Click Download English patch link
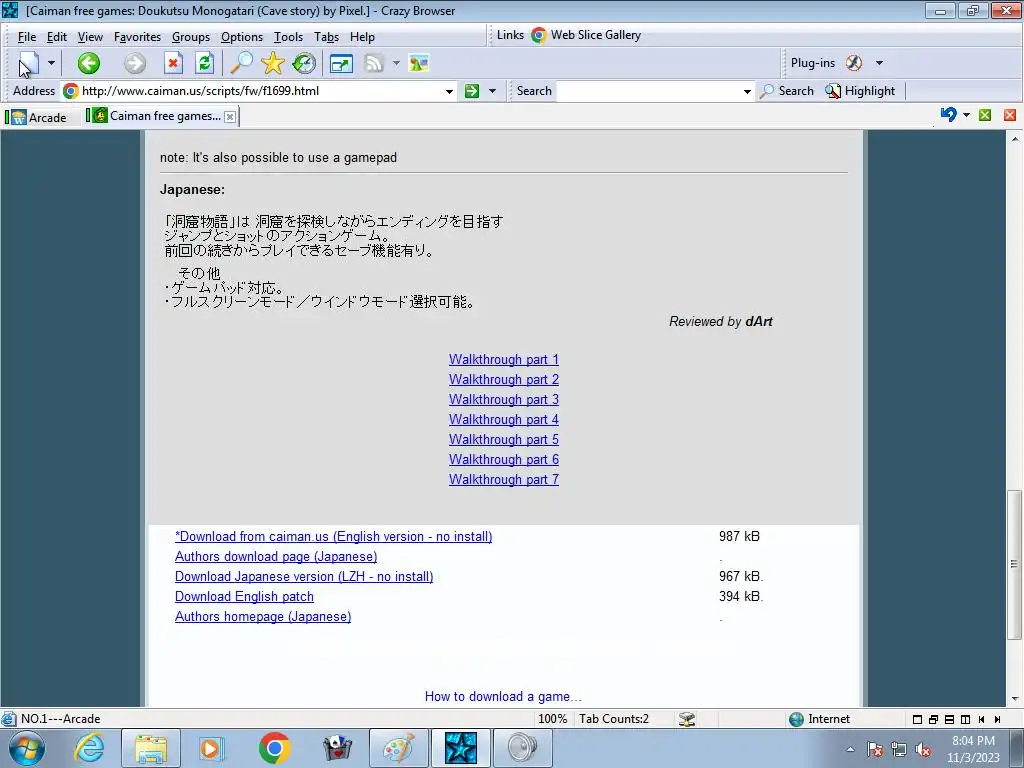Screen dimensions: 1024x768 click(x=244, y=596)
